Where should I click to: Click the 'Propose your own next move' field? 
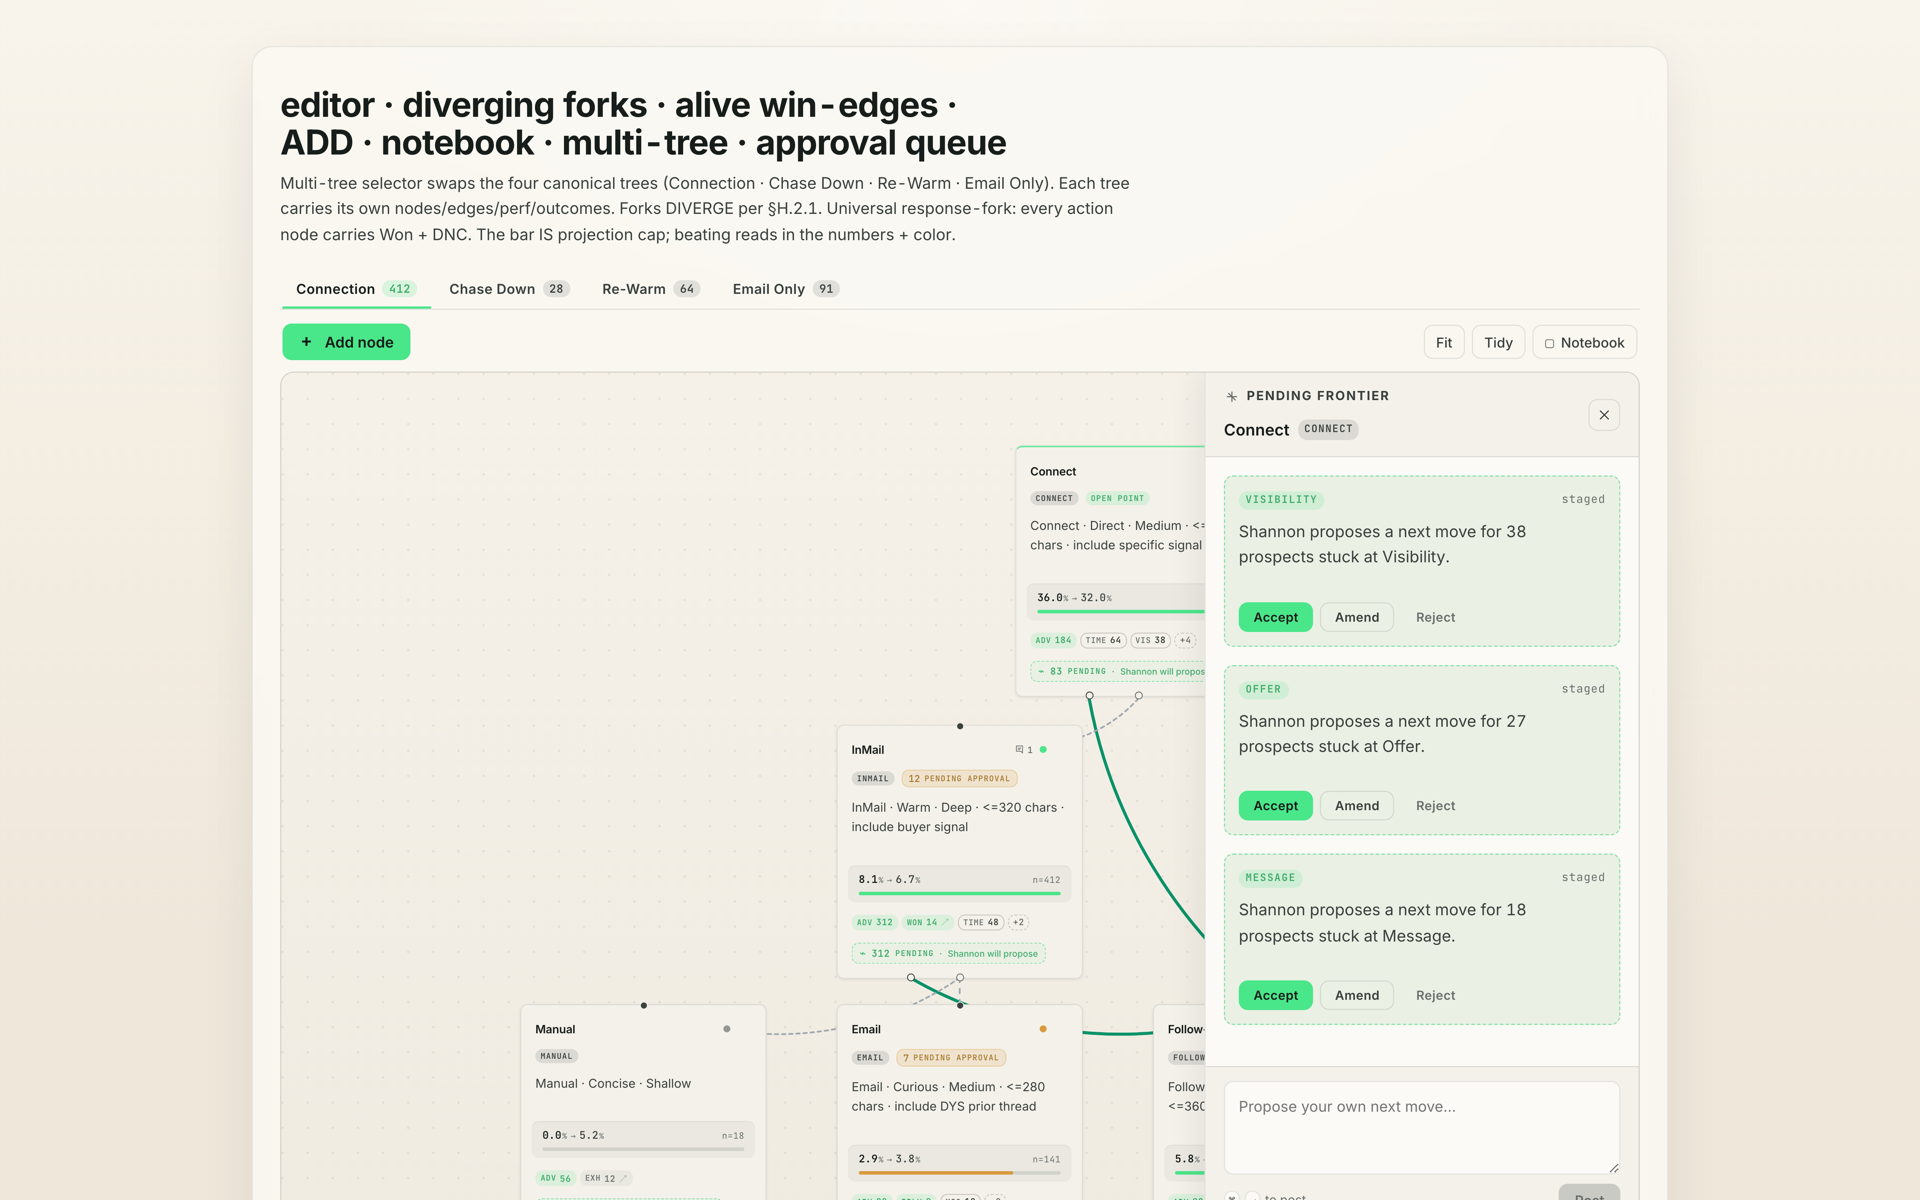pos(1422,1127)
